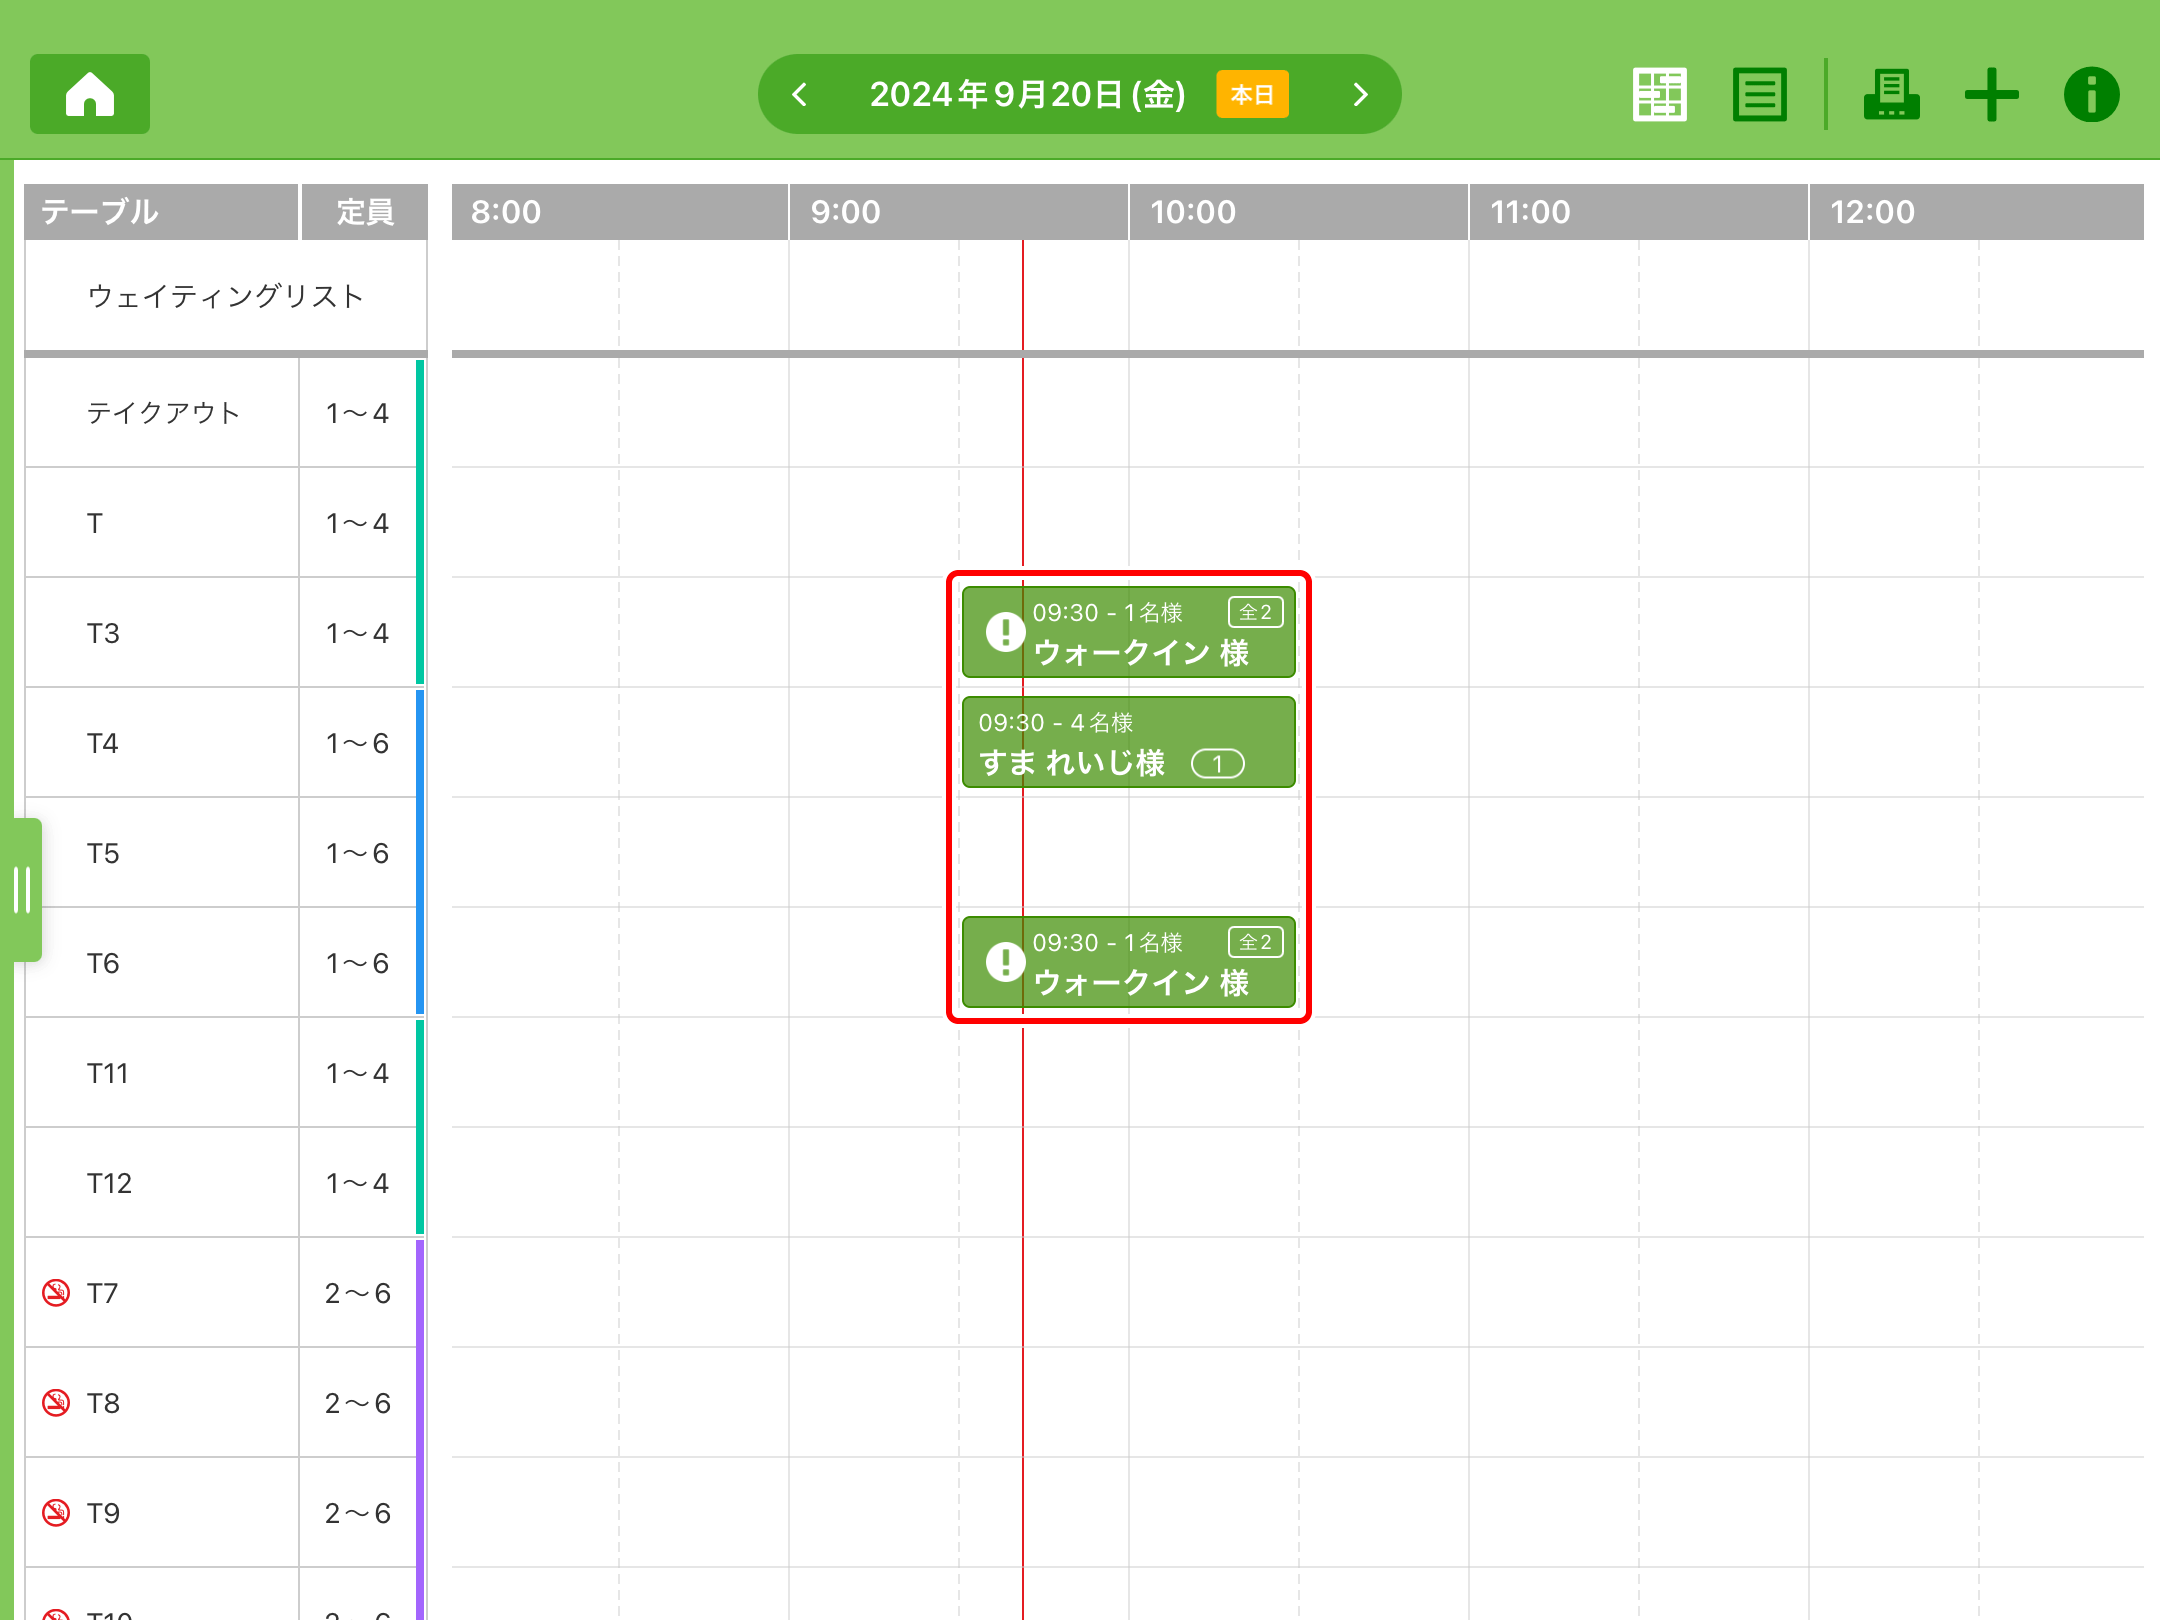Go to the home screen

tap(90, 94)
